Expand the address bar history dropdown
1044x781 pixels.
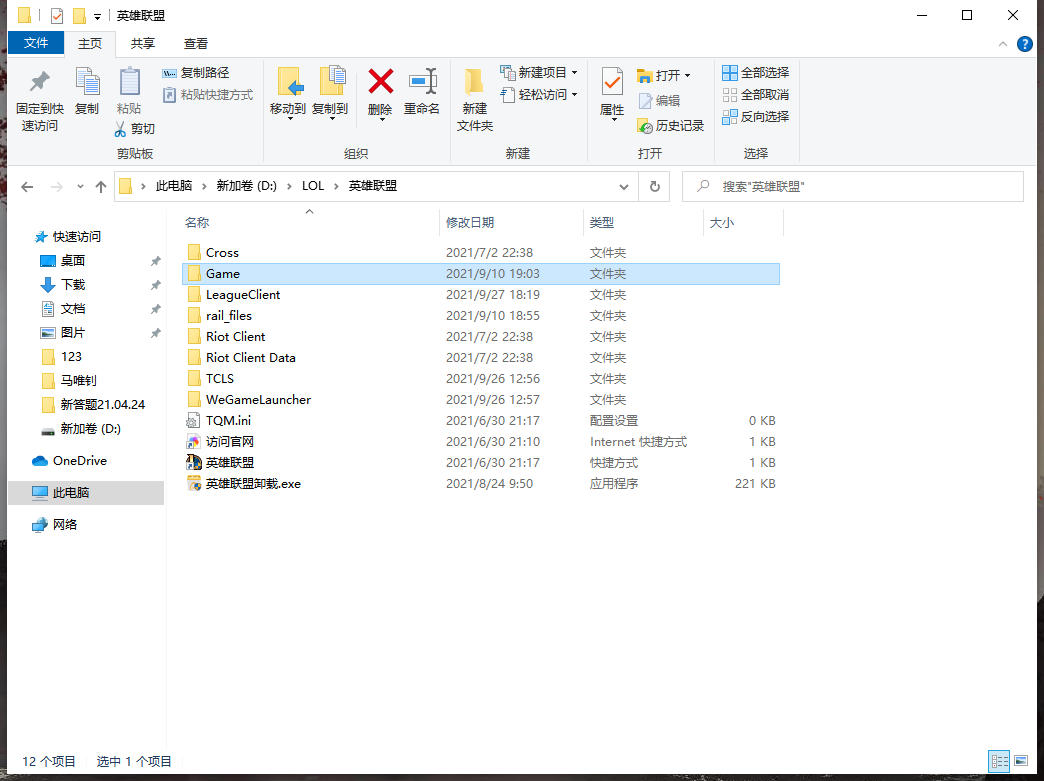pos(624,187)
